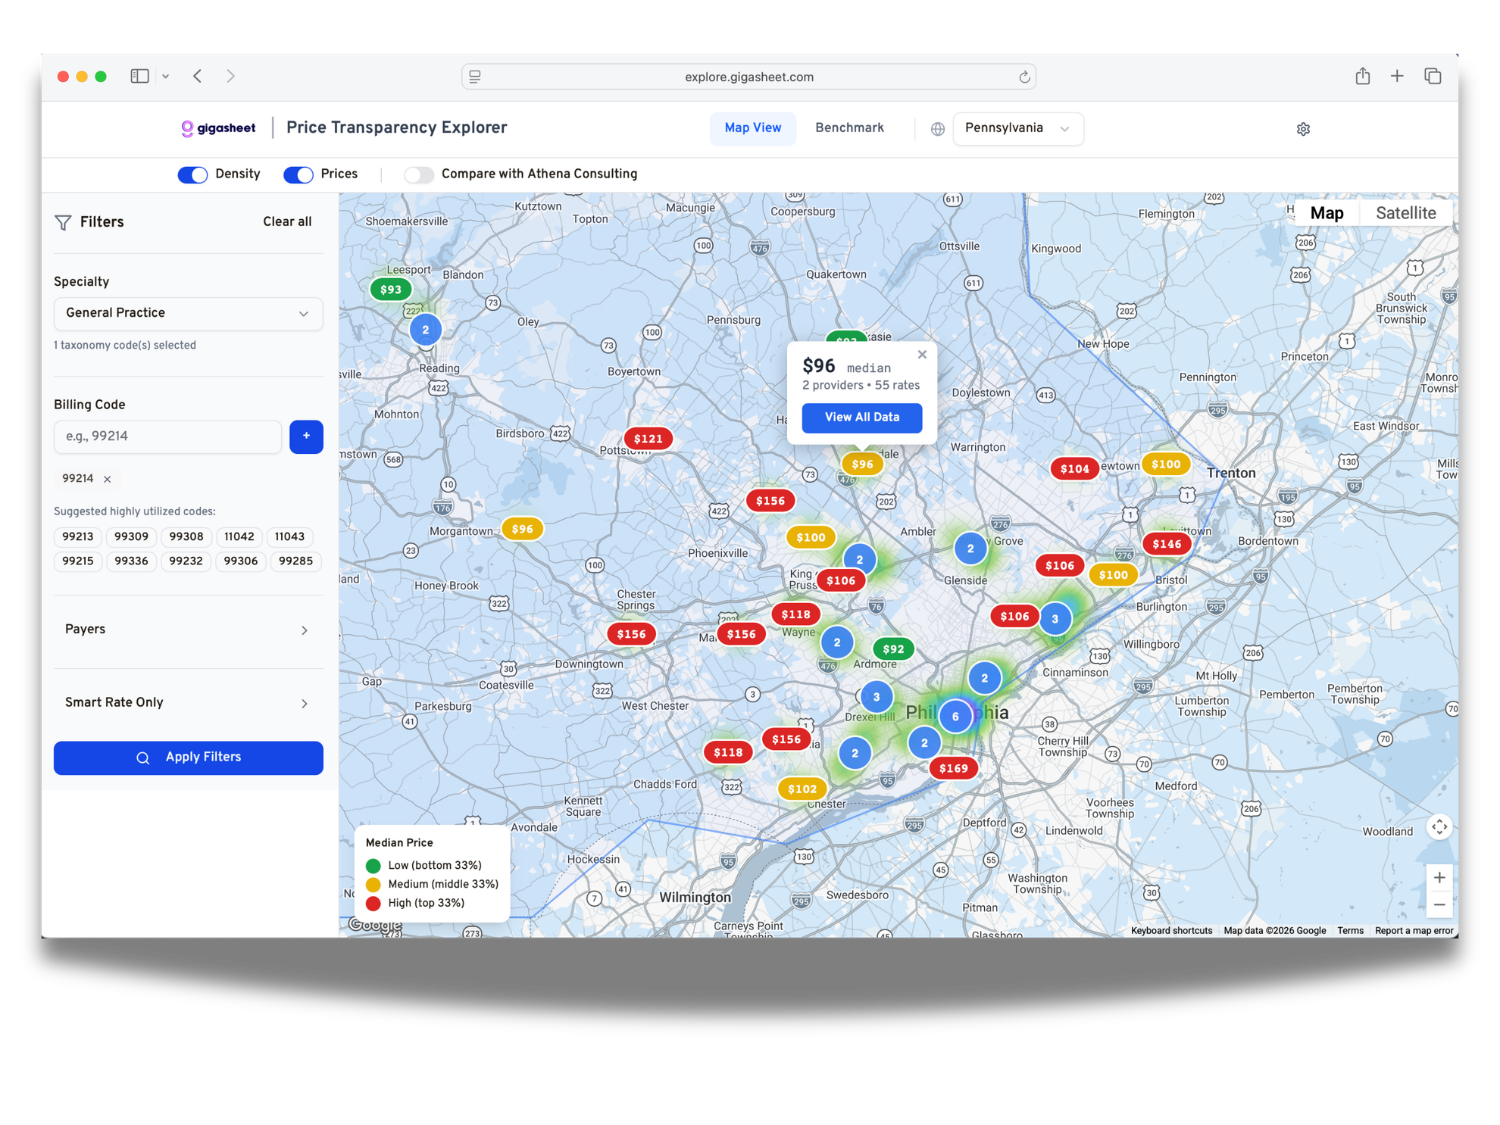
Task: Open sidebar options dropdown arrow in Safari
Action: click(x=166, y=76)
